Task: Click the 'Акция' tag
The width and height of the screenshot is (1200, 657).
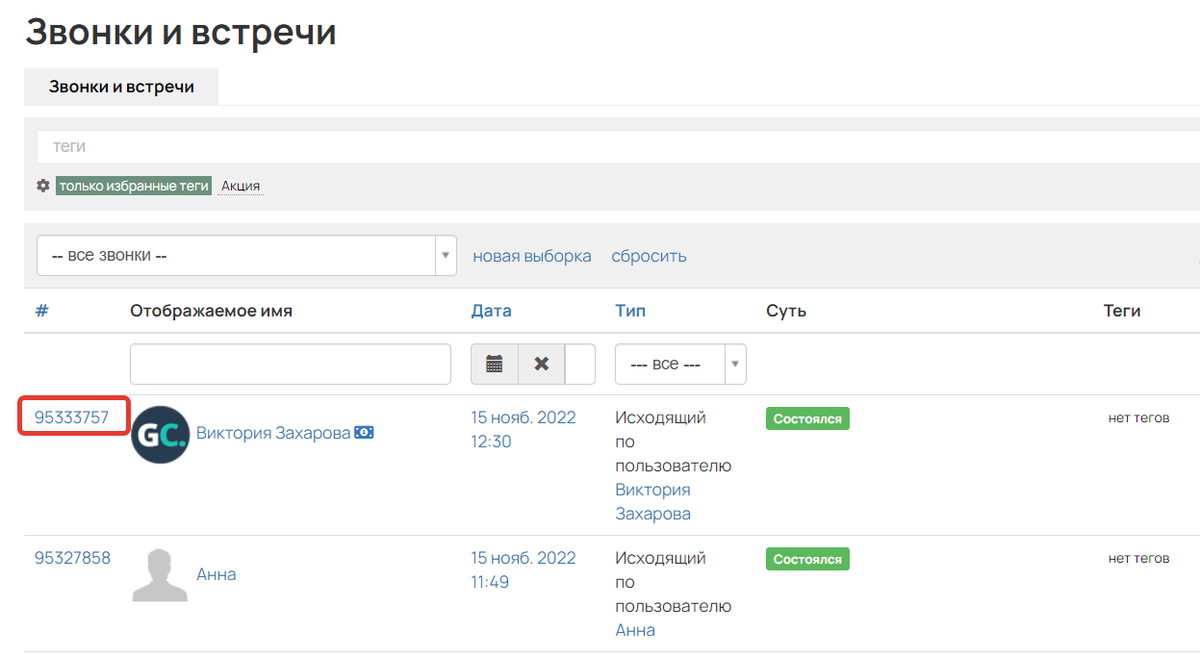Action: [x=241, y=186]
